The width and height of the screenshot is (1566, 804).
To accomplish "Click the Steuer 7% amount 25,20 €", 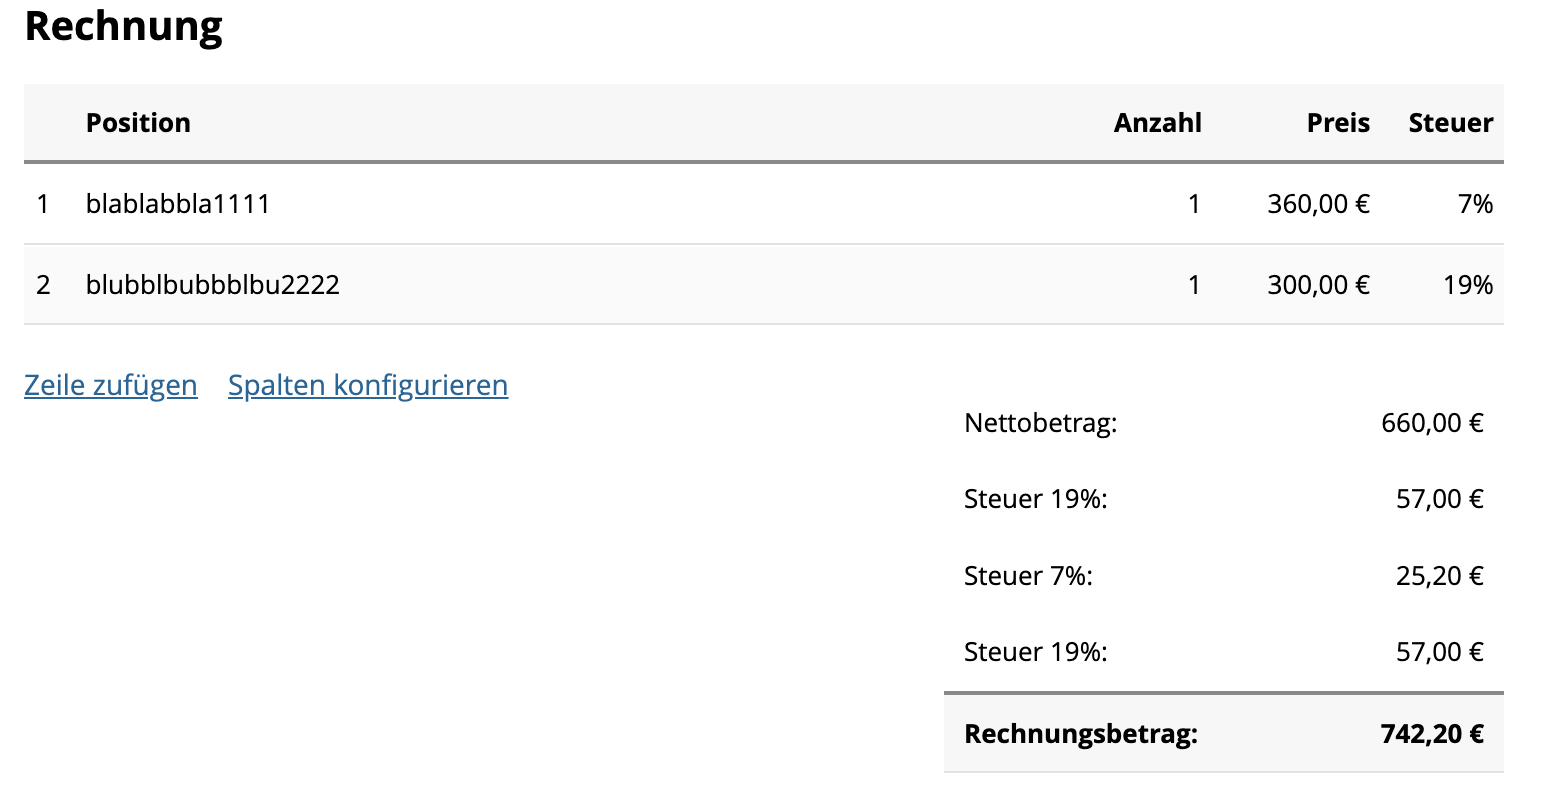I will pyautogui.click(x=1439, y=576).
